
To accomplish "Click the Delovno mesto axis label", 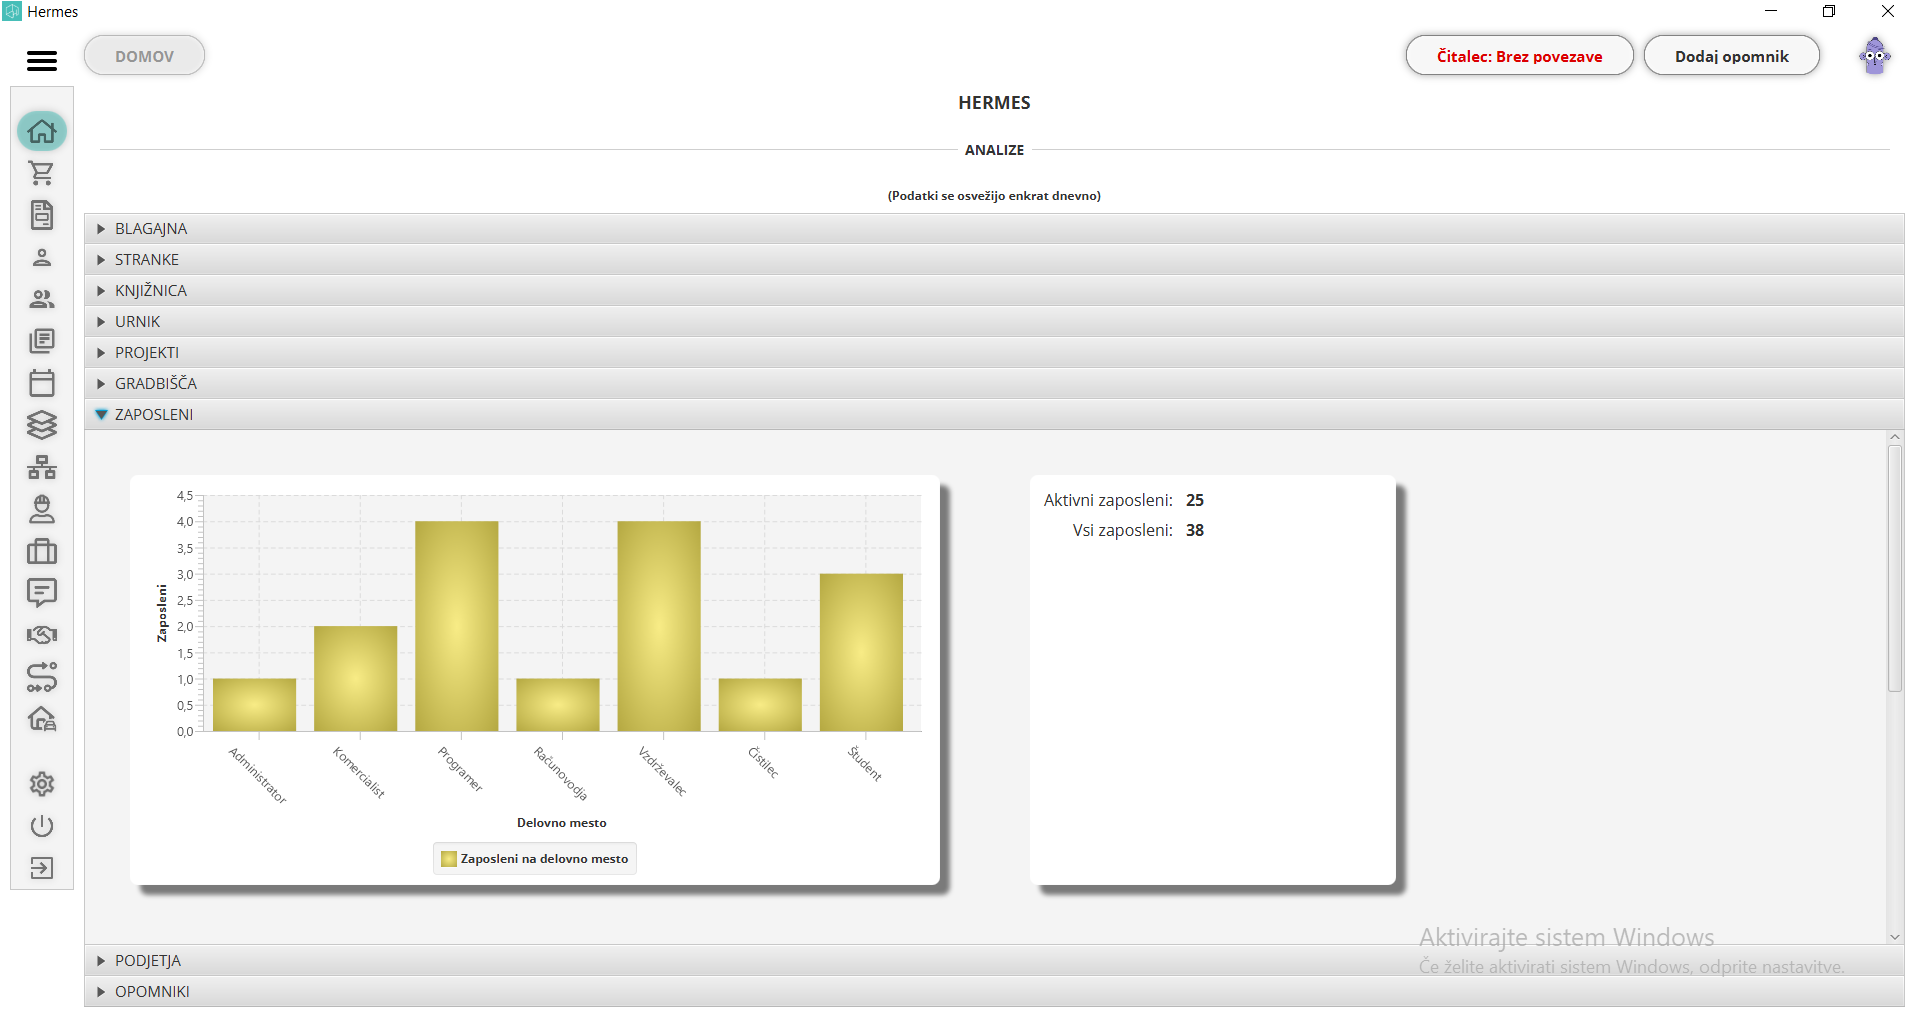I will (x=562, y=823).
